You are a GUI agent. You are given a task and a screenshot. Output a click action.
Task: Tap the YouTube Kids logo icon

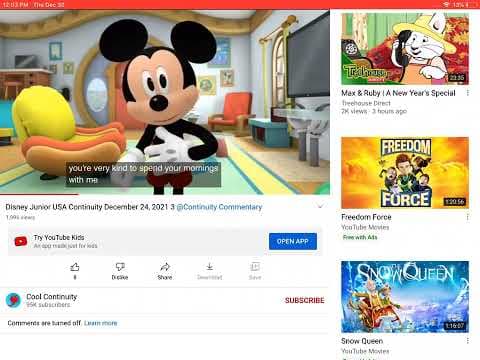coord(21,241)
